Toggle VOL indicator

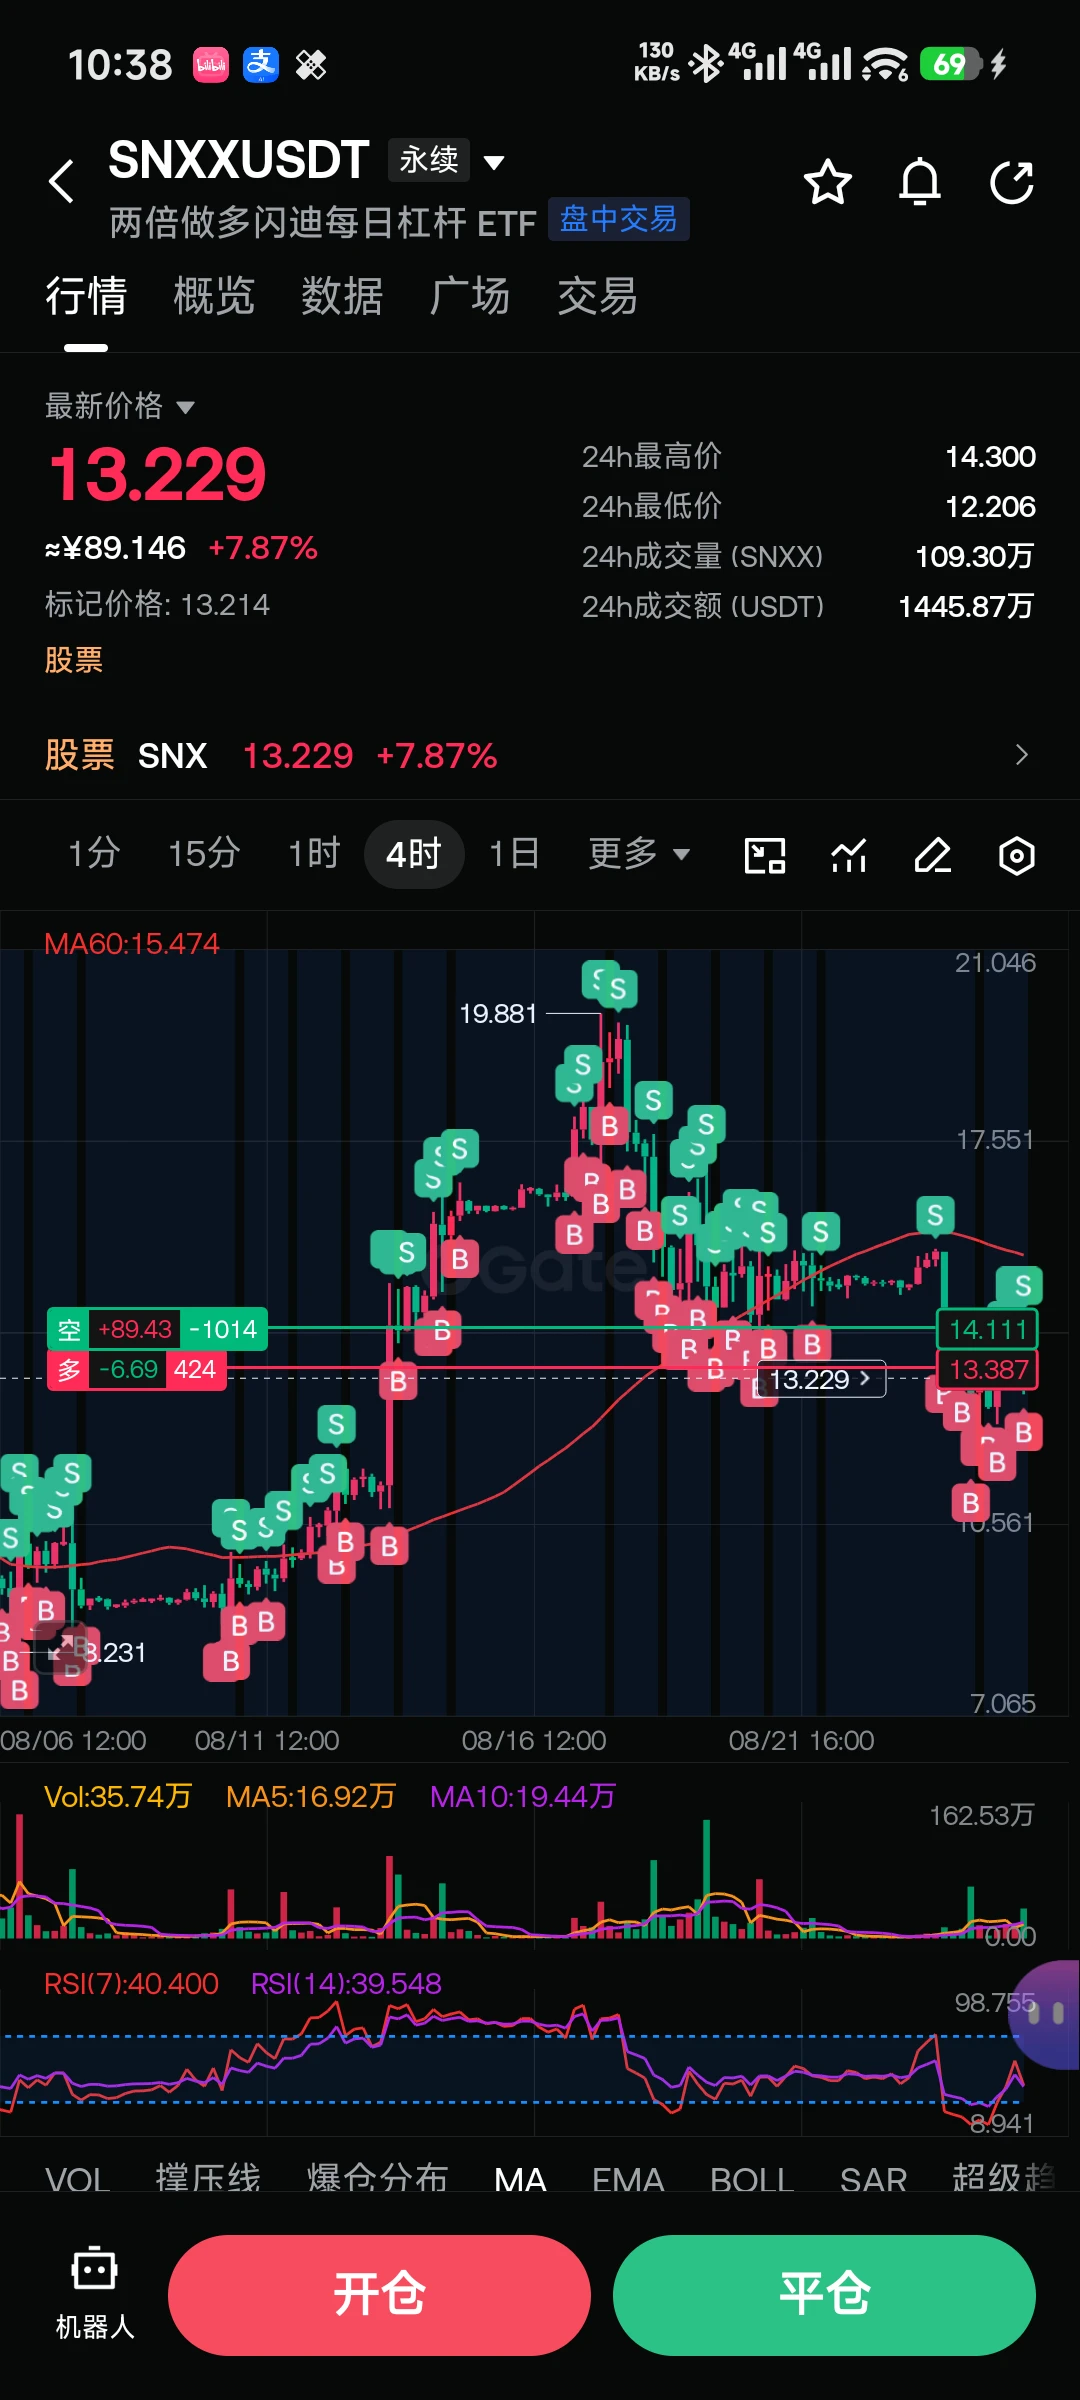[x=78, y=2178]
